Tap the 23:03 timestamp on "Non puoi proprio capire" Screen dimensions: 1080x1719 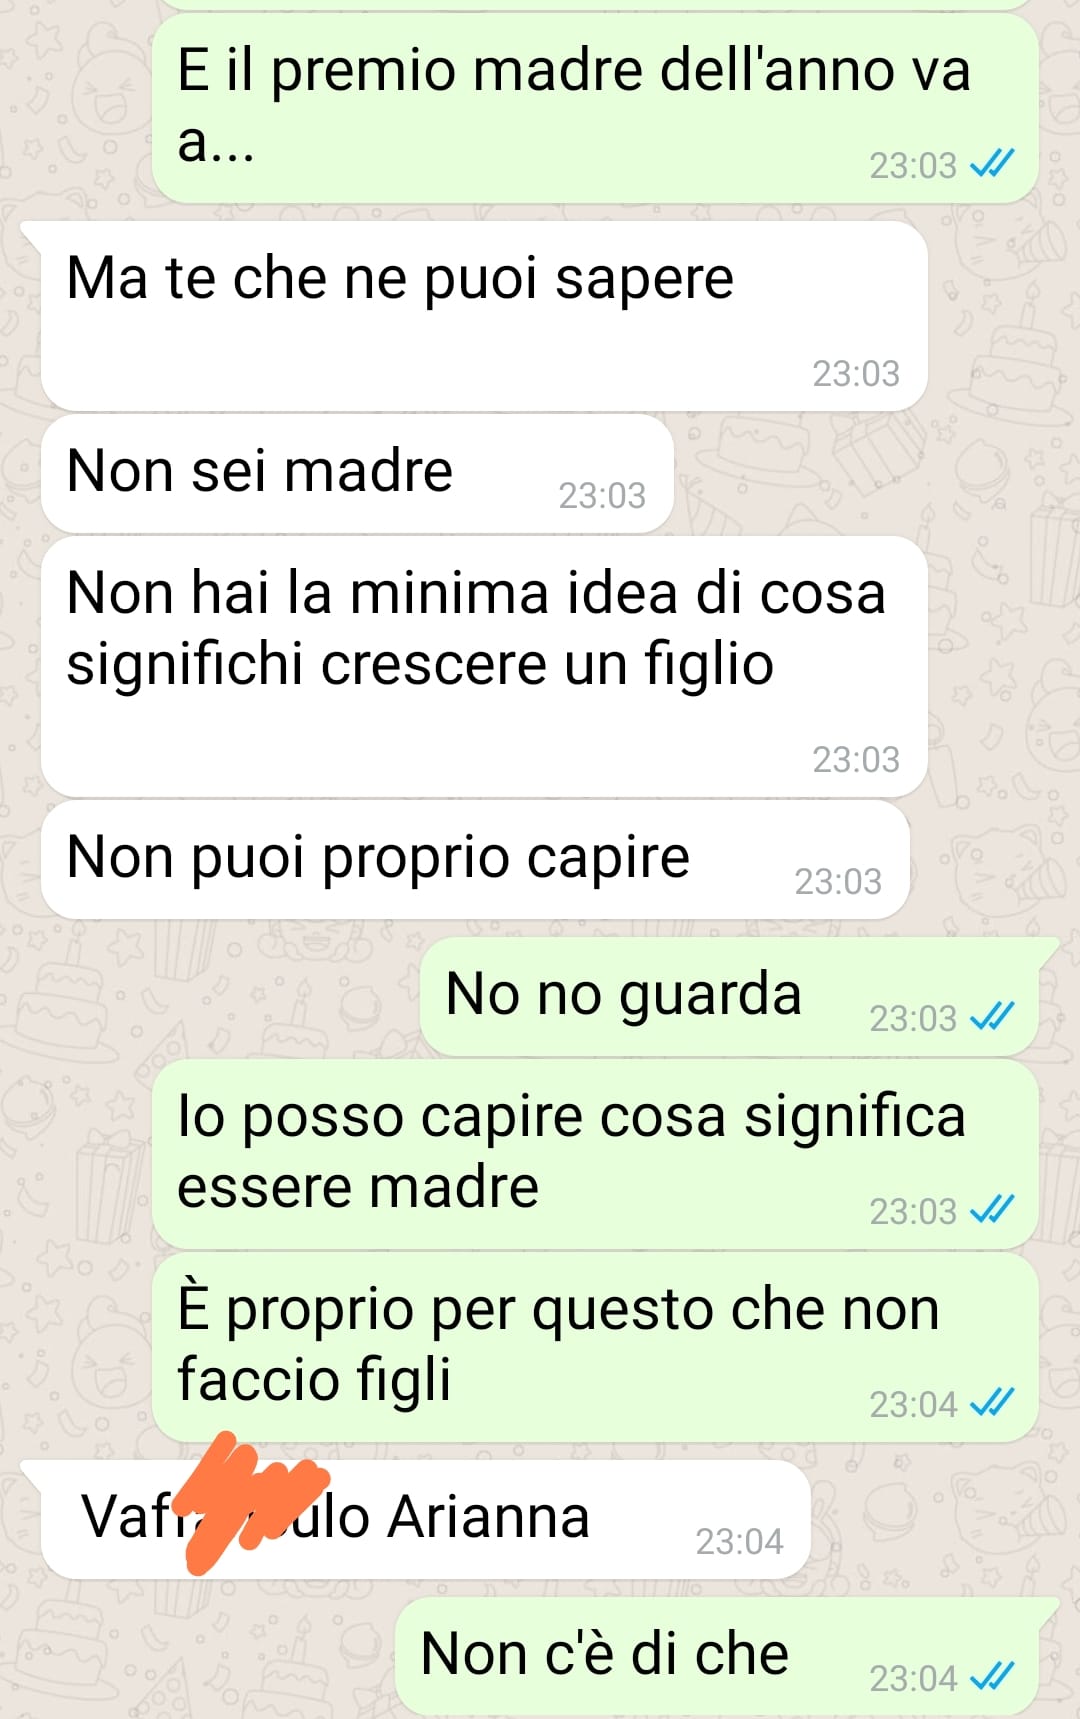838,881
